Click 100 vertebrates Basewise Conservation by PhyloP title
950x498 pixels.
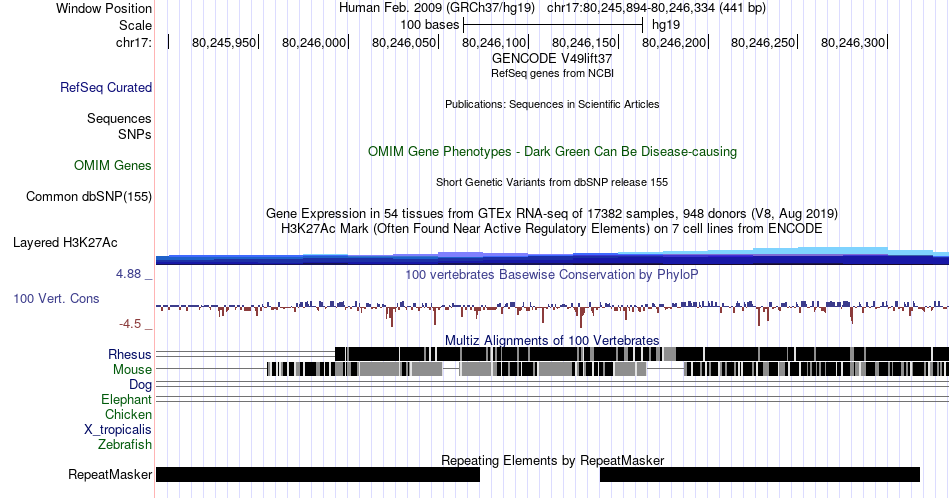pos(552,274)
